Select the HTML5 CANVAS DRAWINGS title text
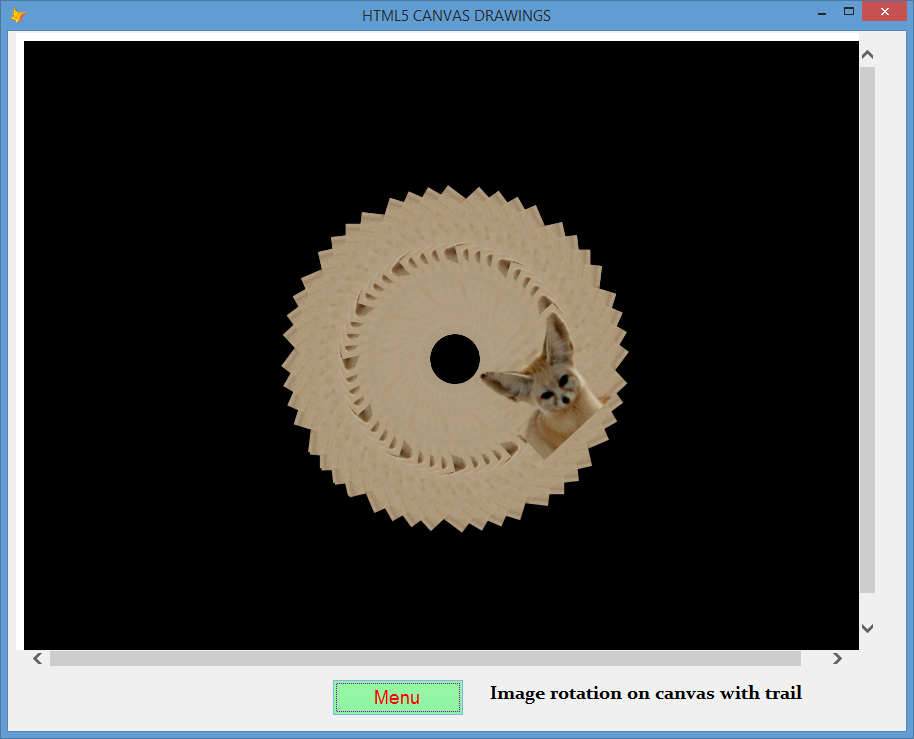914x739 pixels. pos(456,15)
